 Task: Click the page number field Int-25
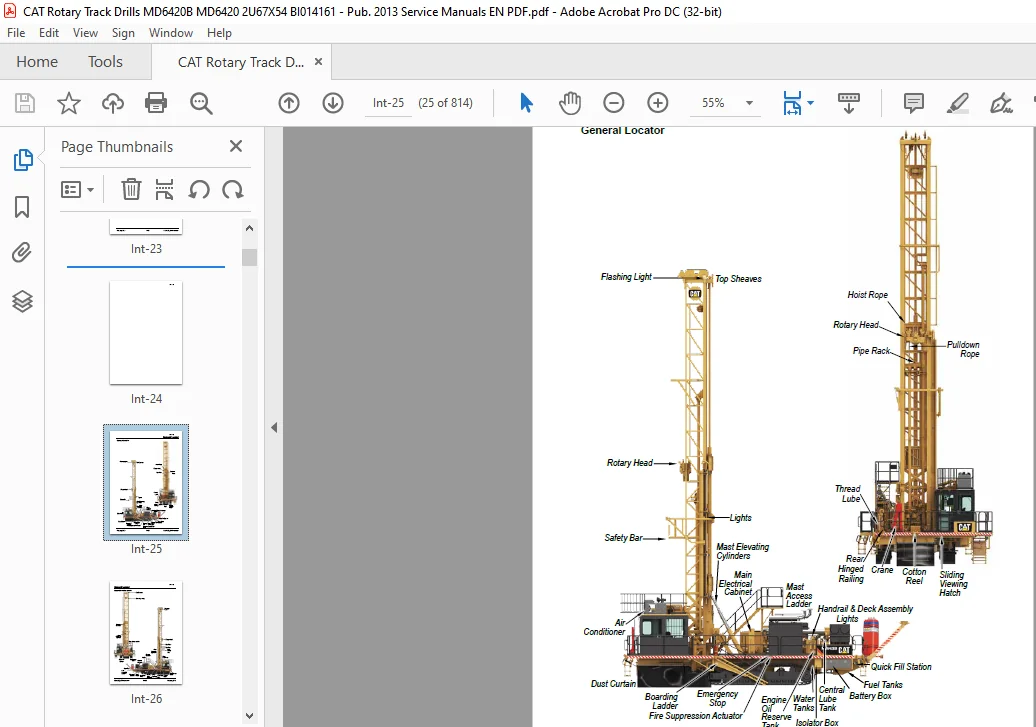click(x=388, y=103)
